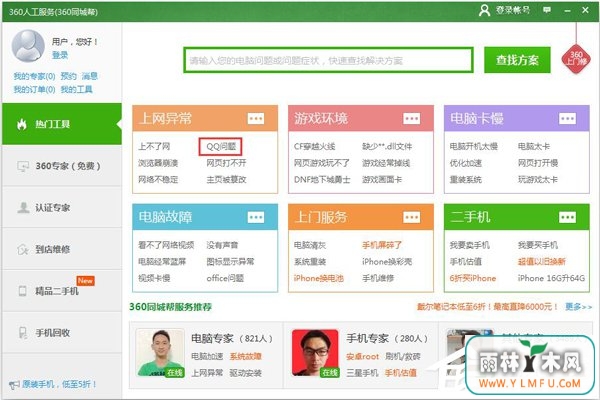The image size is (600, 400).
Task: Click the monitor icon beside 360专家
Action: [x=23, y=166]
